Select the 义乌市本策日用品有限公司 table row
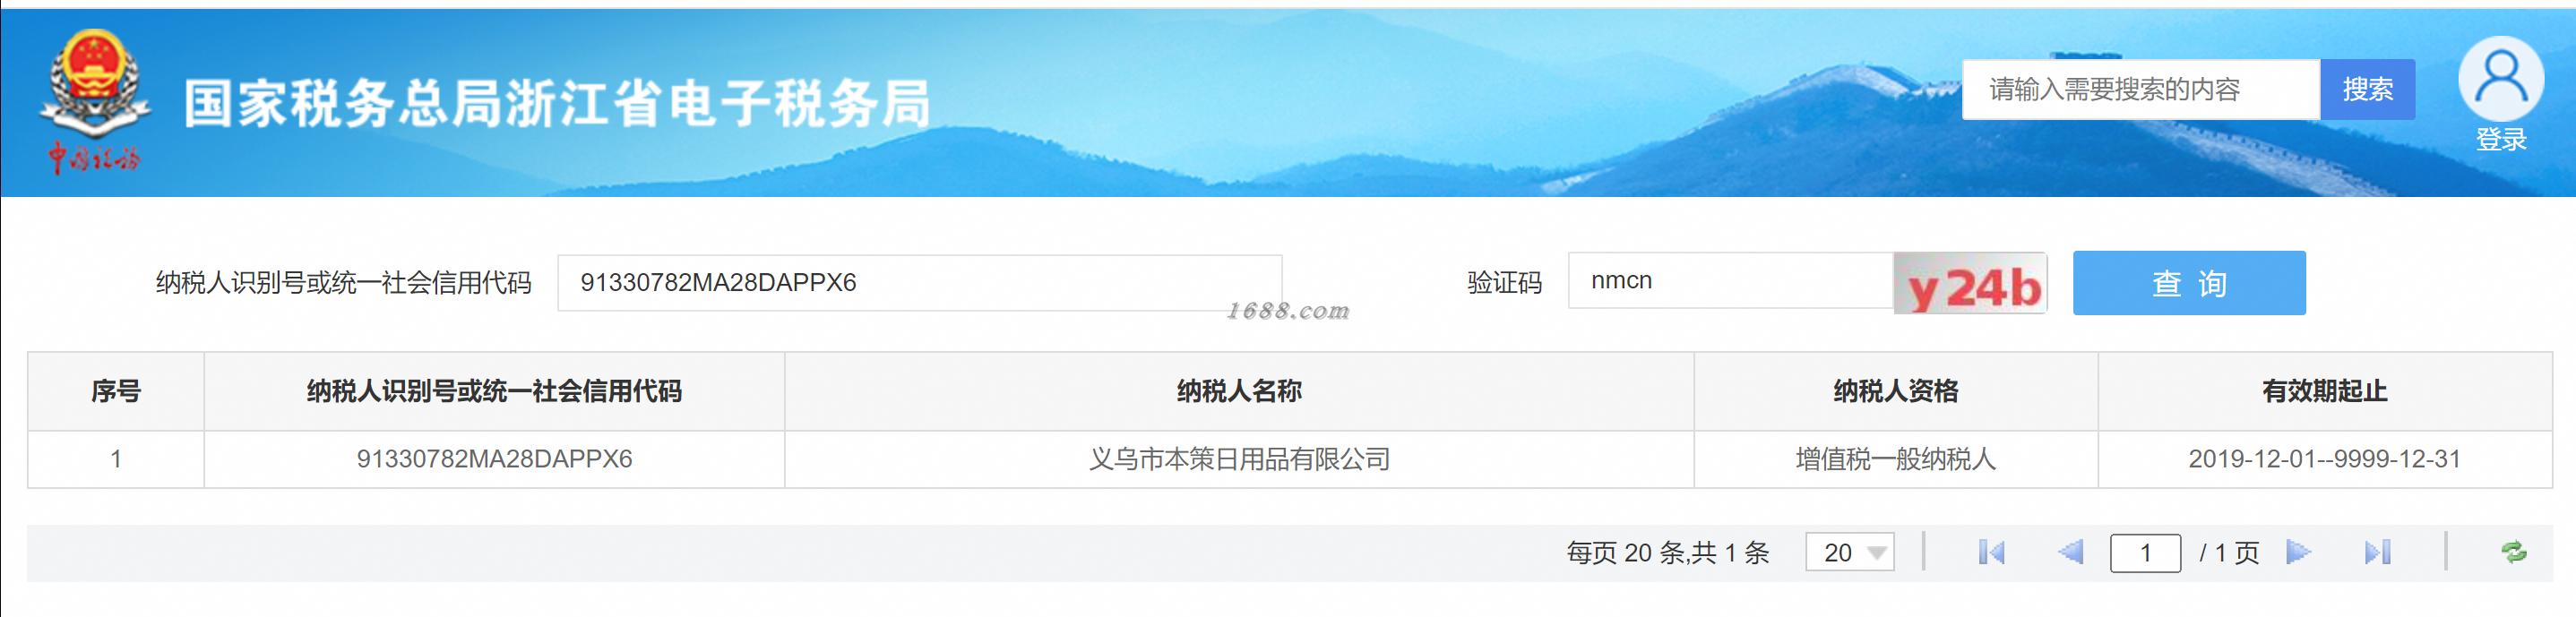 pos(1289,459)
